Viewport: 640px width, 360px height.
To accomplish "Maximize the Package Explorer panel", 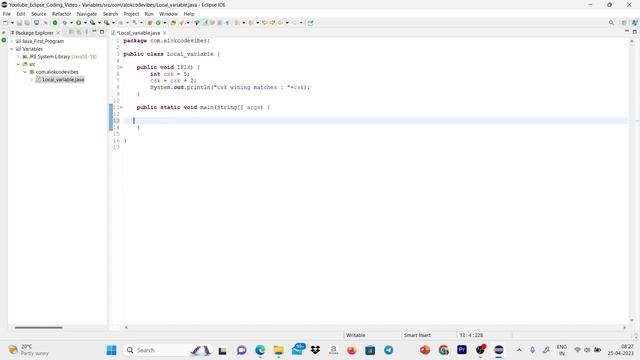I will click(x=102, y=31).
